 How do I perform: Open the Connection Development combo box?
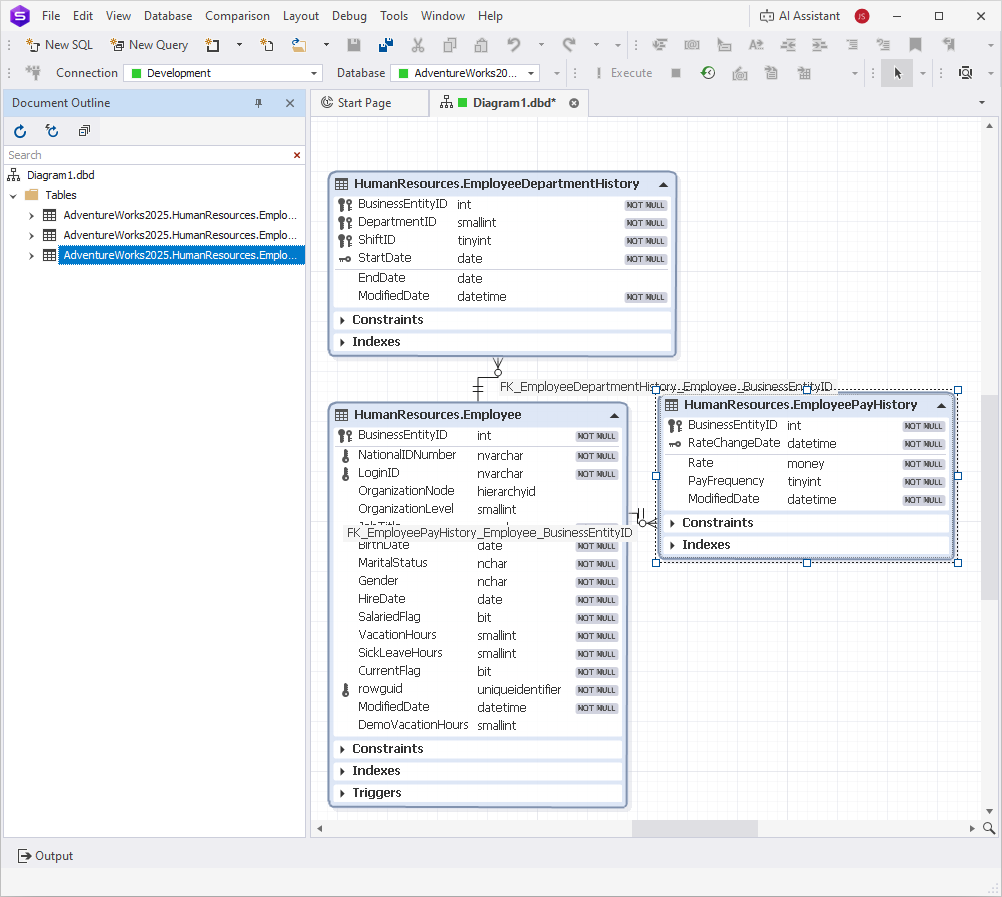click(223, 73)
